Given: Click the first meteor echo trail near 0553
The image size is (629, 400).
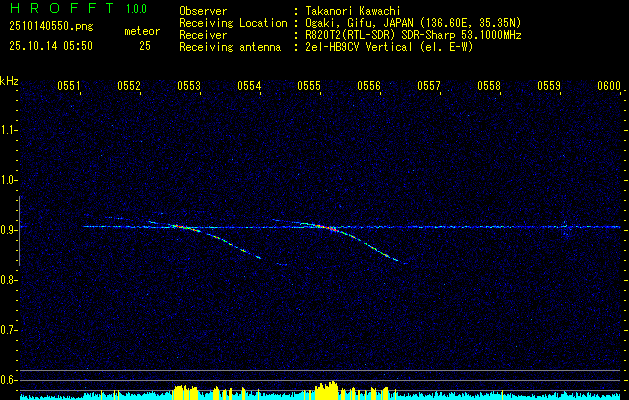Looking at the screenshot, I should coord(205,239).
